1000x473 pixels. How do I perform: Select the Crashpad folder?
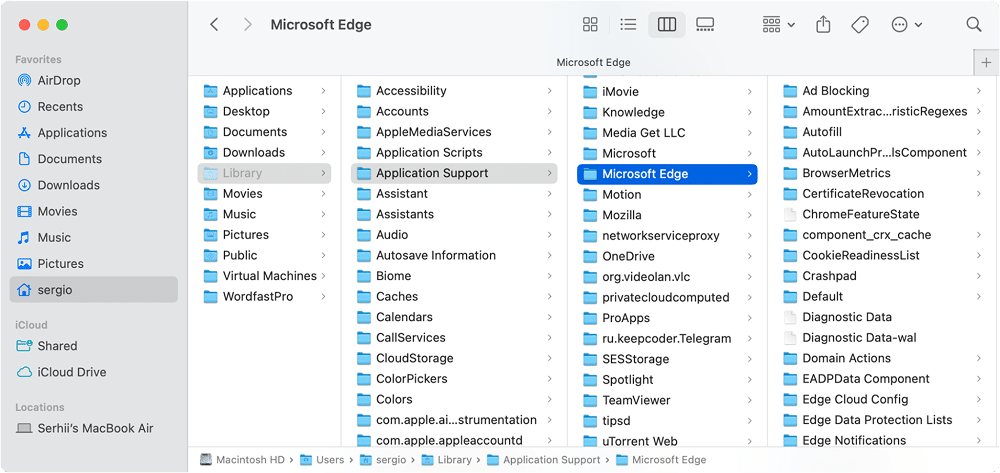click(x=883, y=276)
